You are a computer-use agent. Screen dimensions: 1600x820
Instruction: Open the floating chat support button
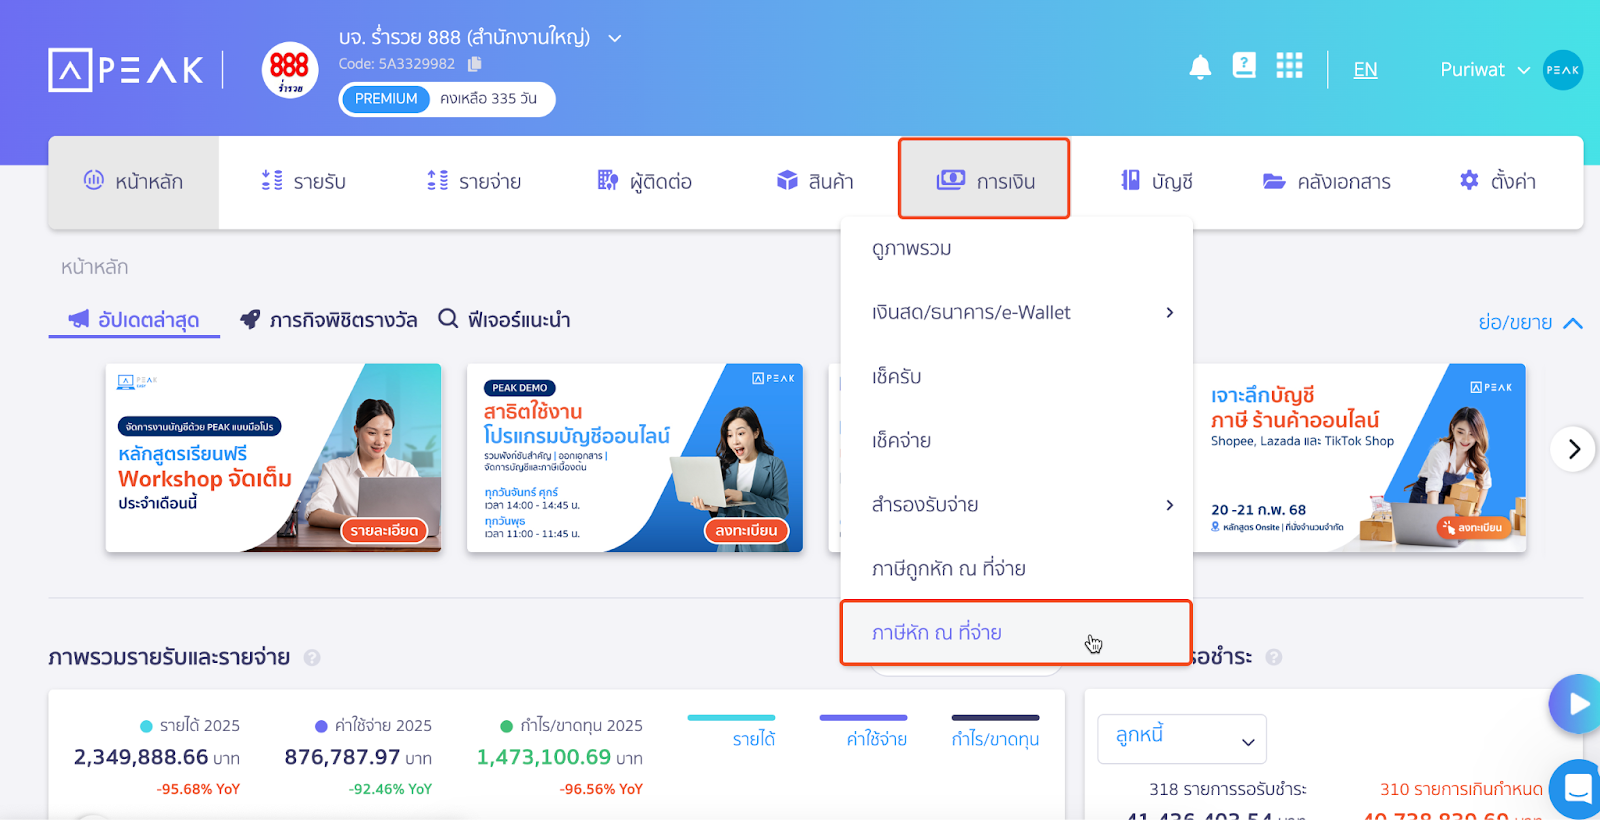[1576, 790]
